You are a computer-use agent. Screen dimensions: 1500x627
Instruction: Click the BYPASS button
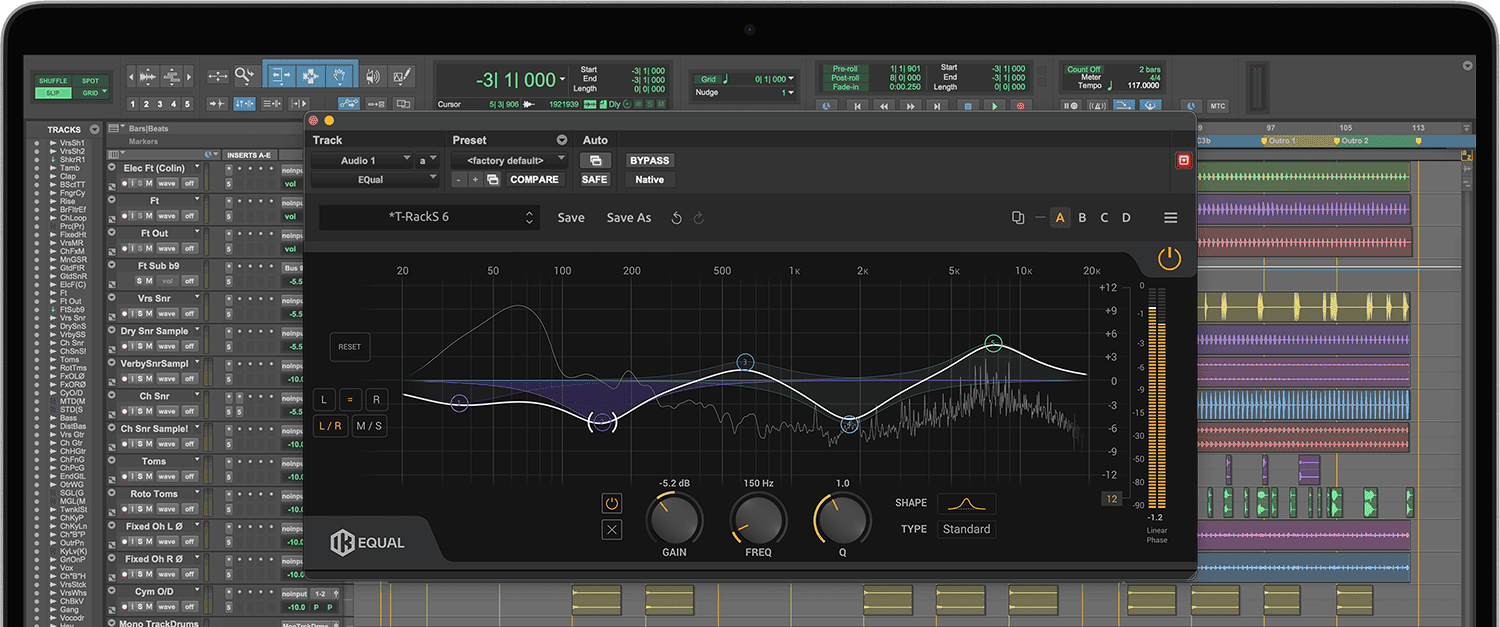(649, 160)
